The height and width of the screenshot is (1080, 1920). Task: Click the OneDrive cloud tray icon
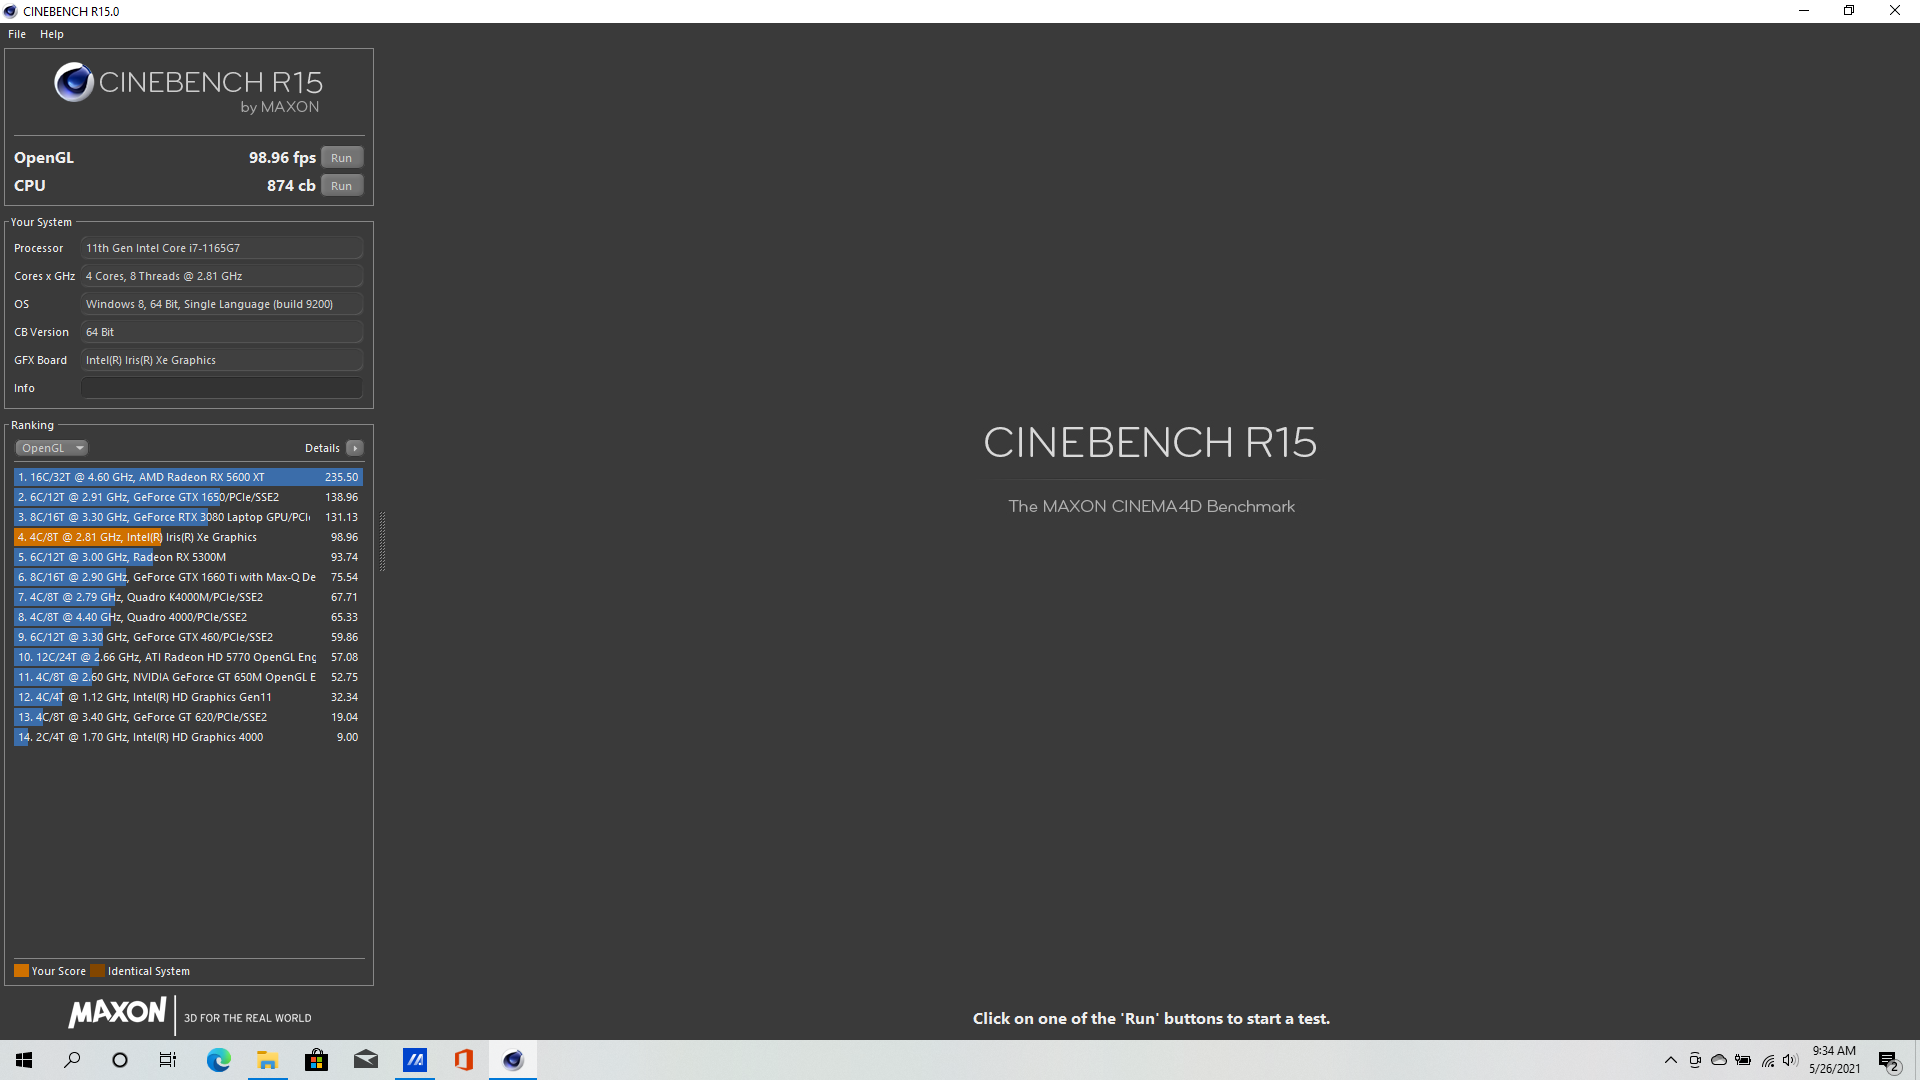[1719, 1060]
